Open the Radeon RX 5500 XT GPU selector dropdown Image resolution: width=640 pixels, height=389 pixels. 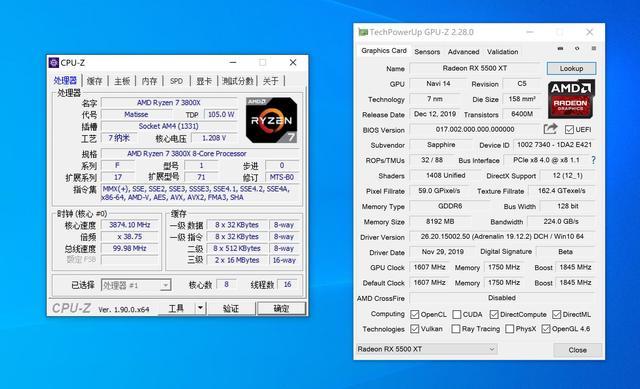427,349
